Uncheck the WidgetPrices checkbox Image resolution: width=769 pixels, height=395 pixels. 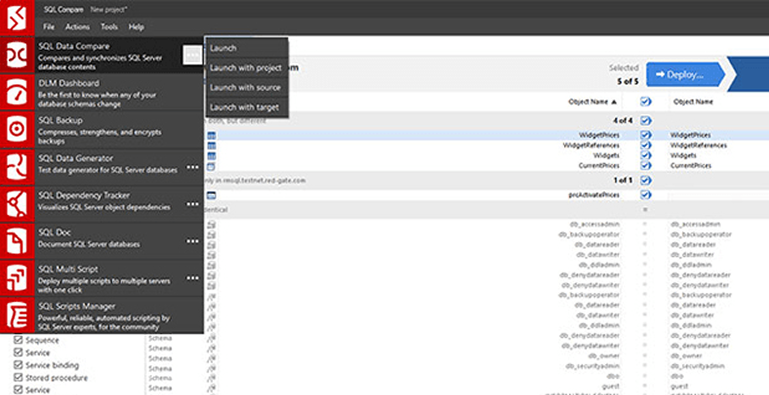coord(645,135)
